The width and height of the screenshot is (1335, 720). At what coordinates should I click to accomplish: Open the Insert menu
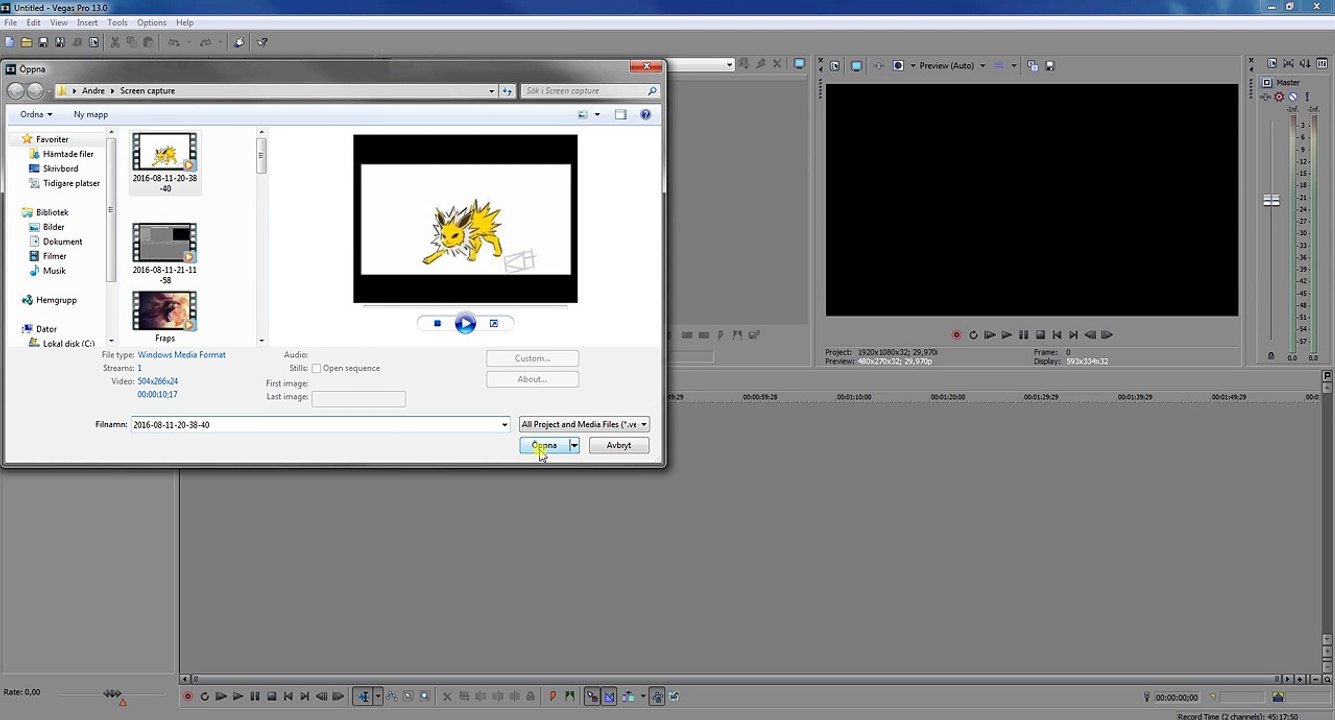pos(87,22)
